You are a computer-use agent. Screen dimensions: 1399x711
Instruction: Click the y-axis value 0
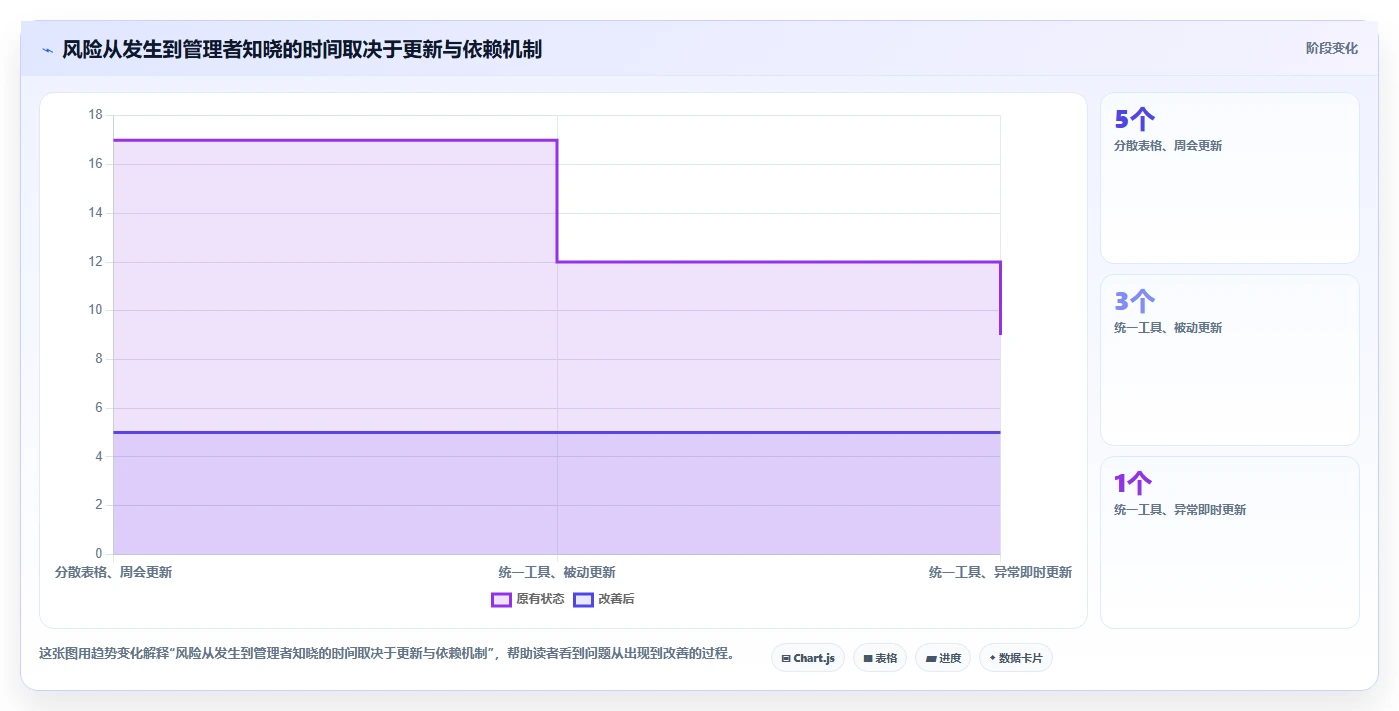98,554
